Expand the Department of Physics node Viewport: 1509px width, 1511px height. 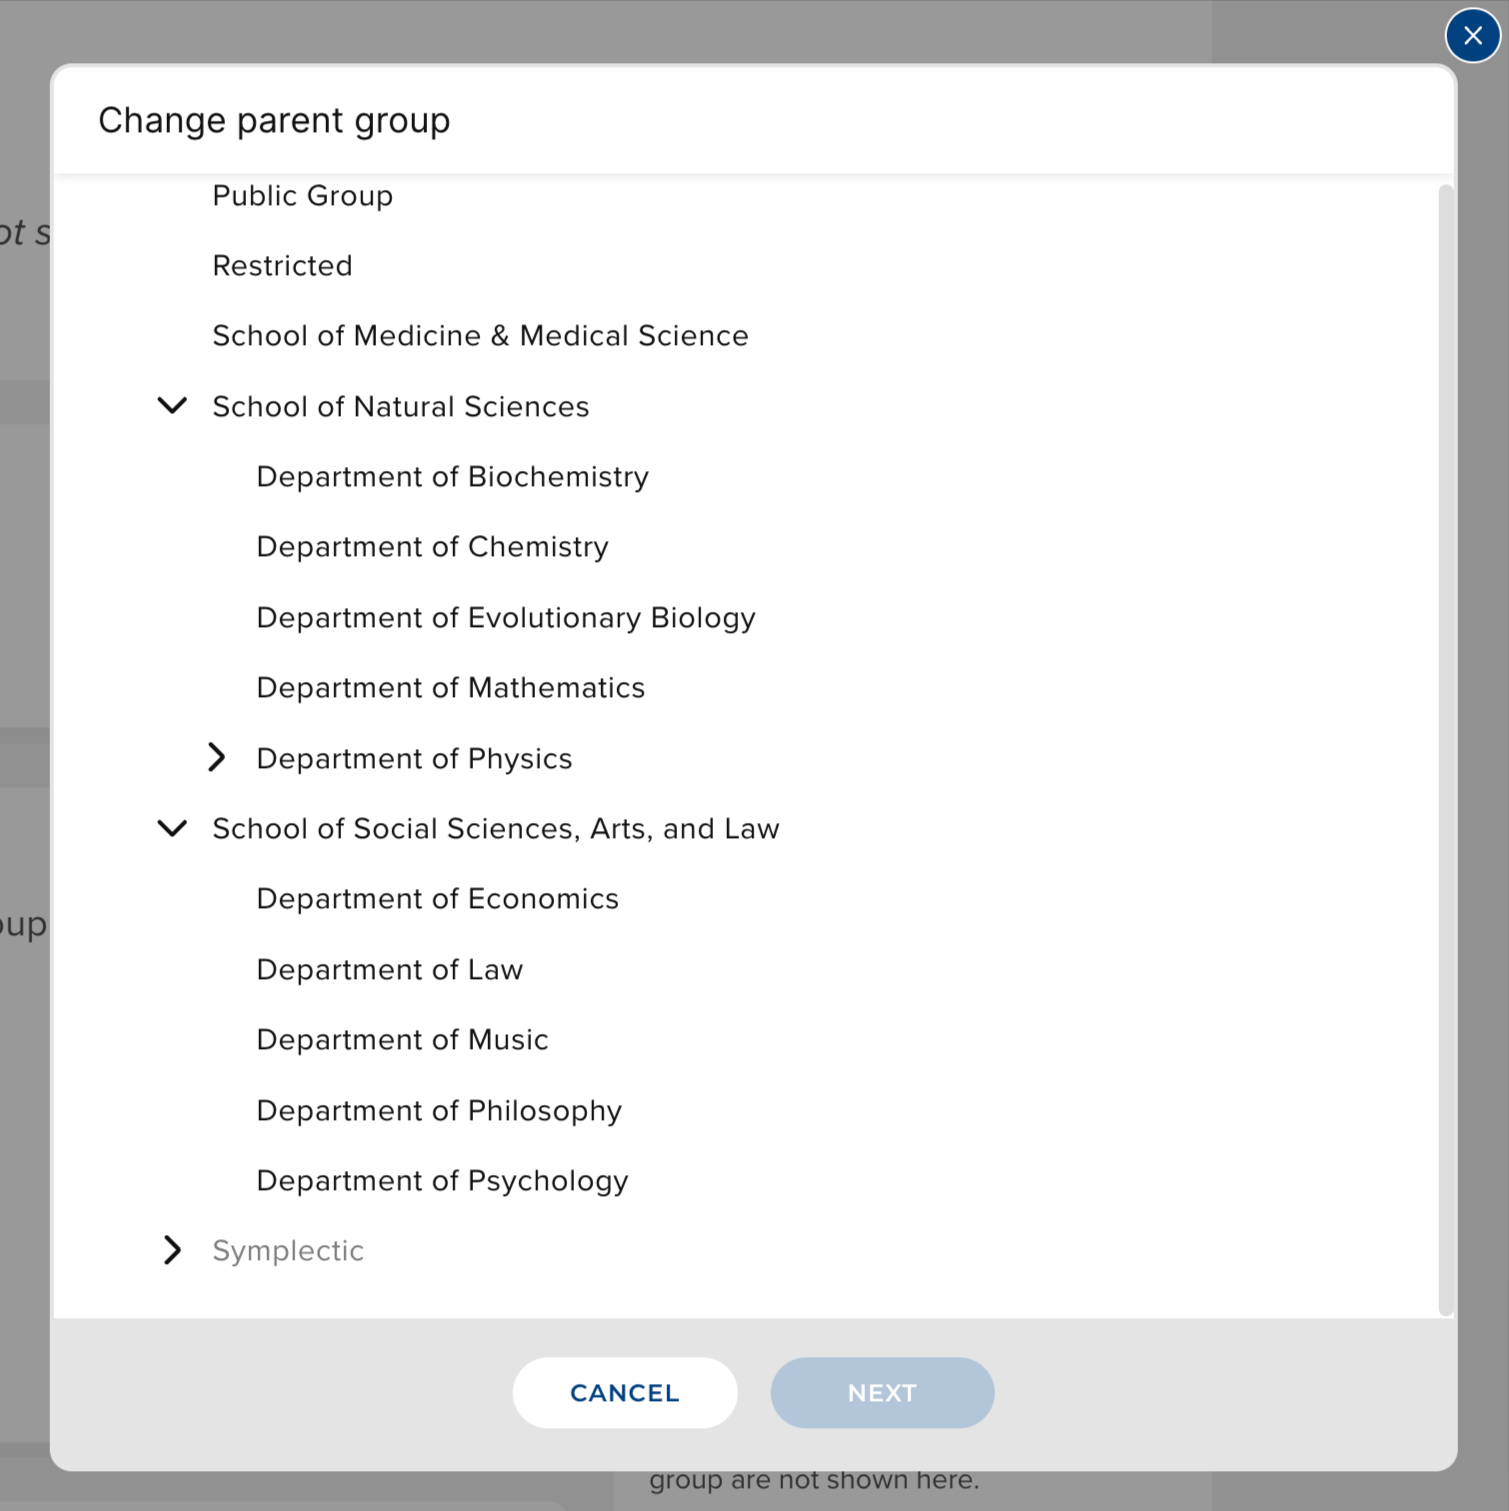tap(217, 758)
